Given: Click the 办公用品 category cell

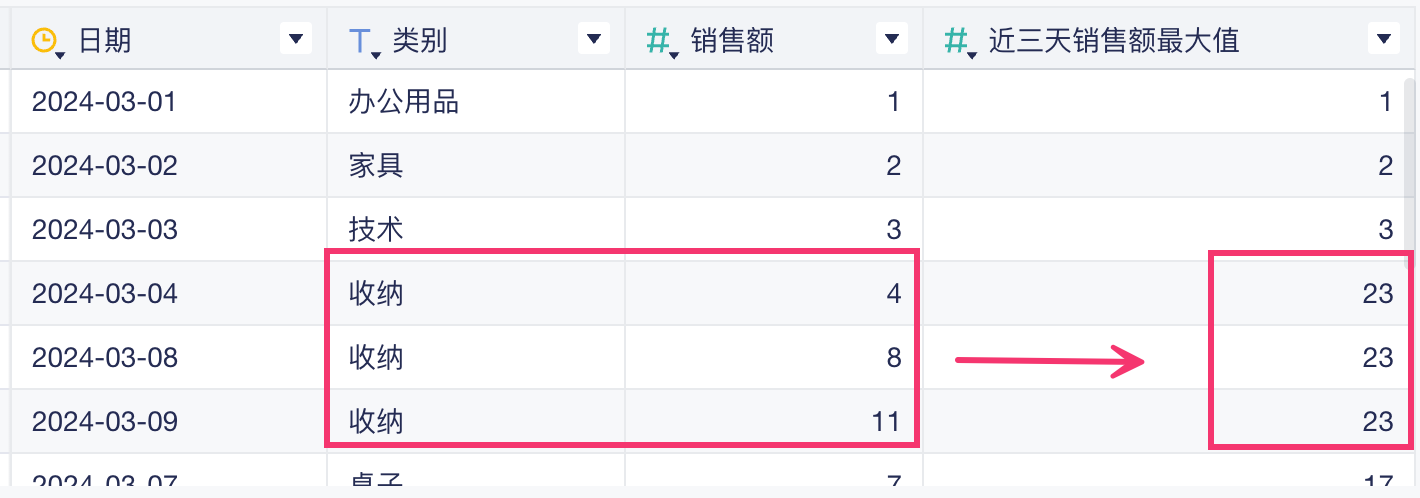Looking at the screenshot, I should (404, 101).
